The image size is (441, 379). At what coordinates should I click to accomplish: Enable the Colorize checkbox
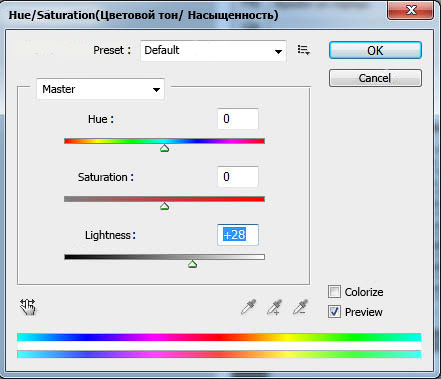[x=334, y=292]
